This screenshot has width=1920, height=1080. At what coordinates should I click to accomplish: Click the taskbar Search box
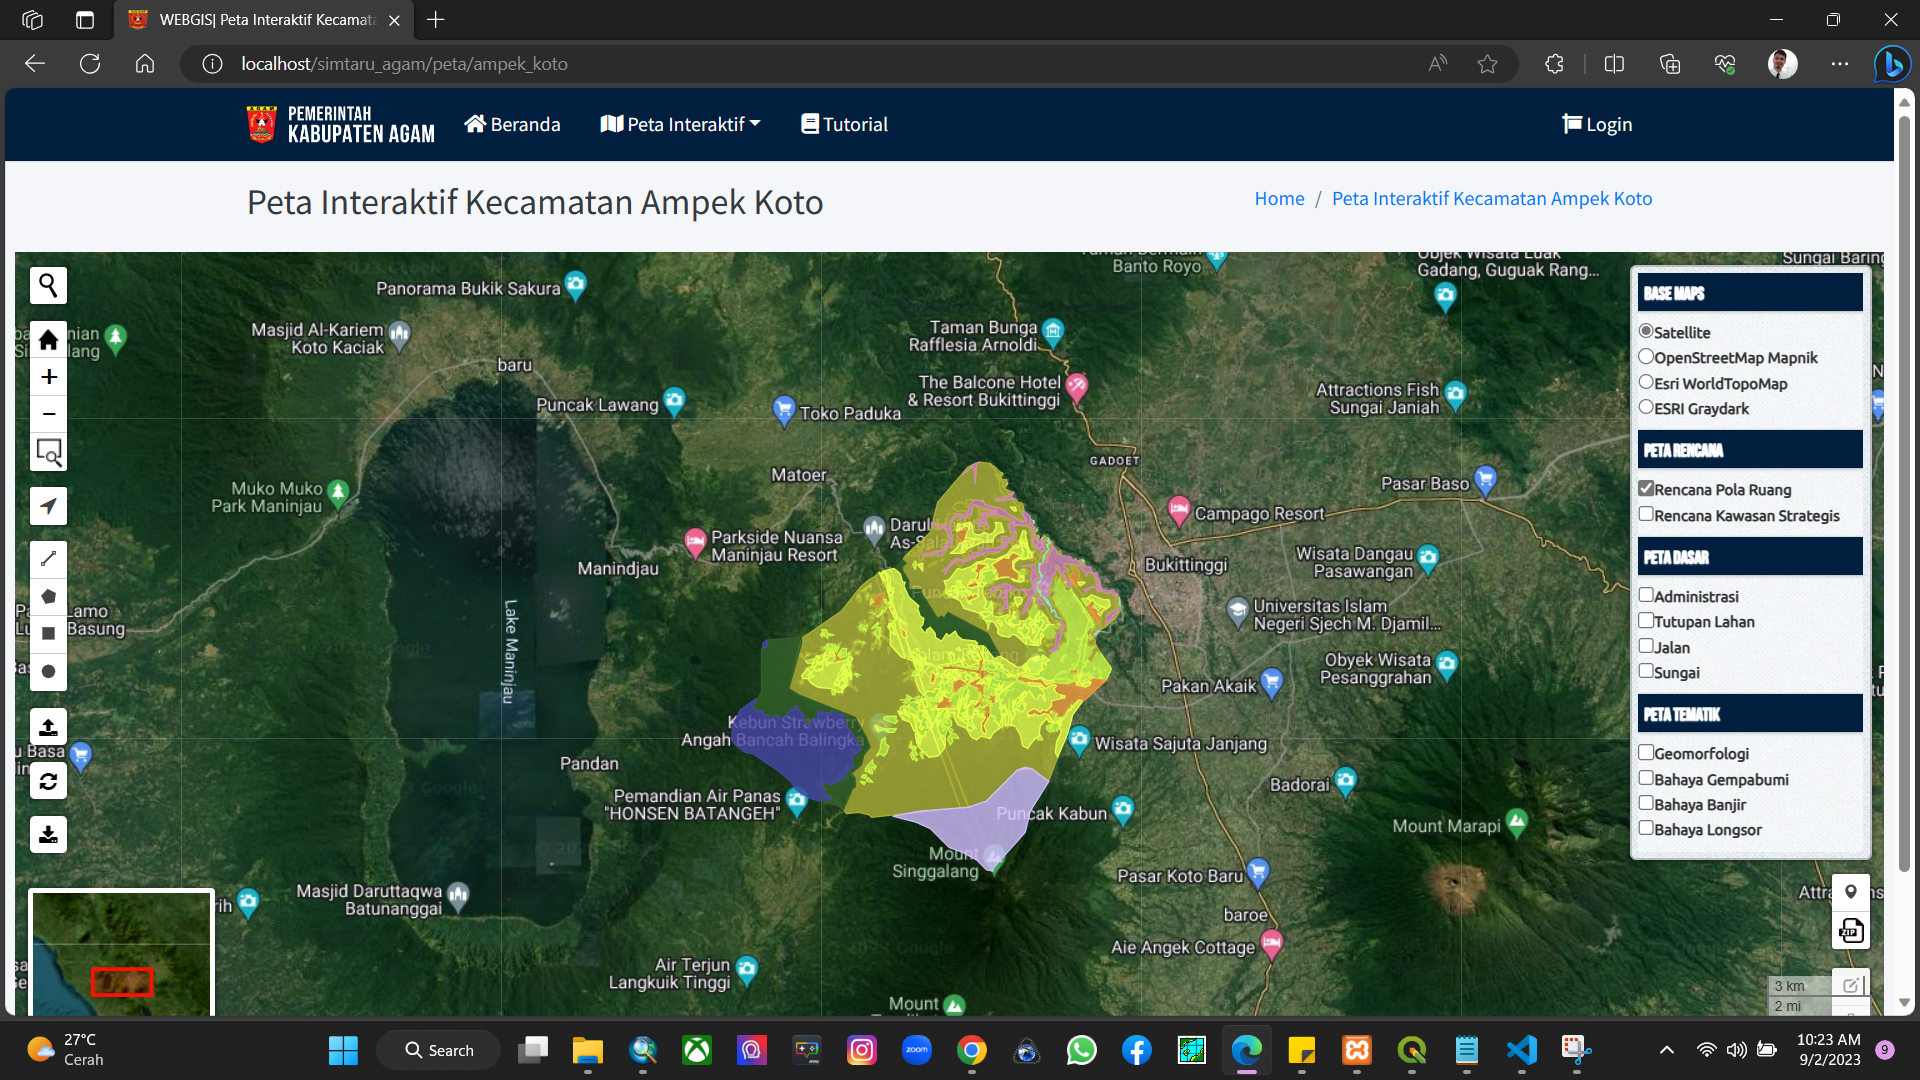pos(438,1050)
